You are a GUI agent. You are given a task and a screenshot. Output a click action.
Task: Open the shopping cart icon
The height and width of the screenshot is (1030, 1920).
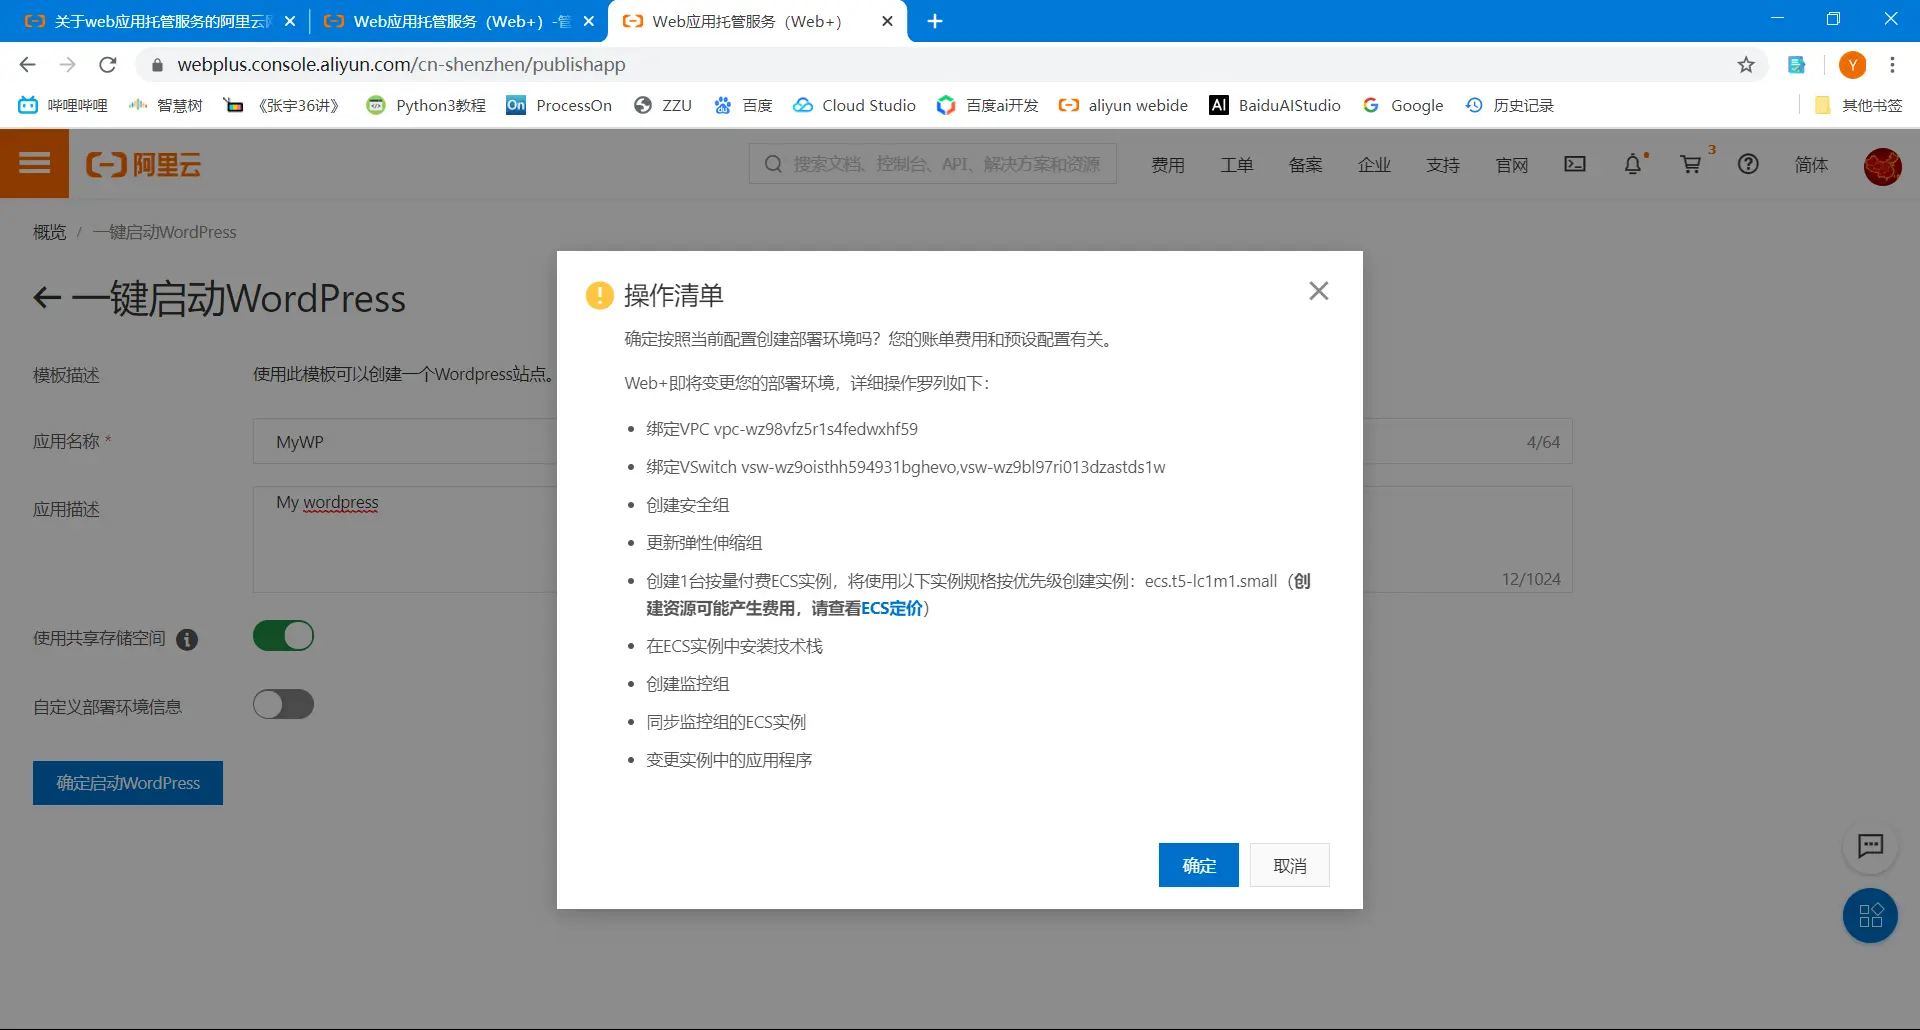click(1691, 164)
